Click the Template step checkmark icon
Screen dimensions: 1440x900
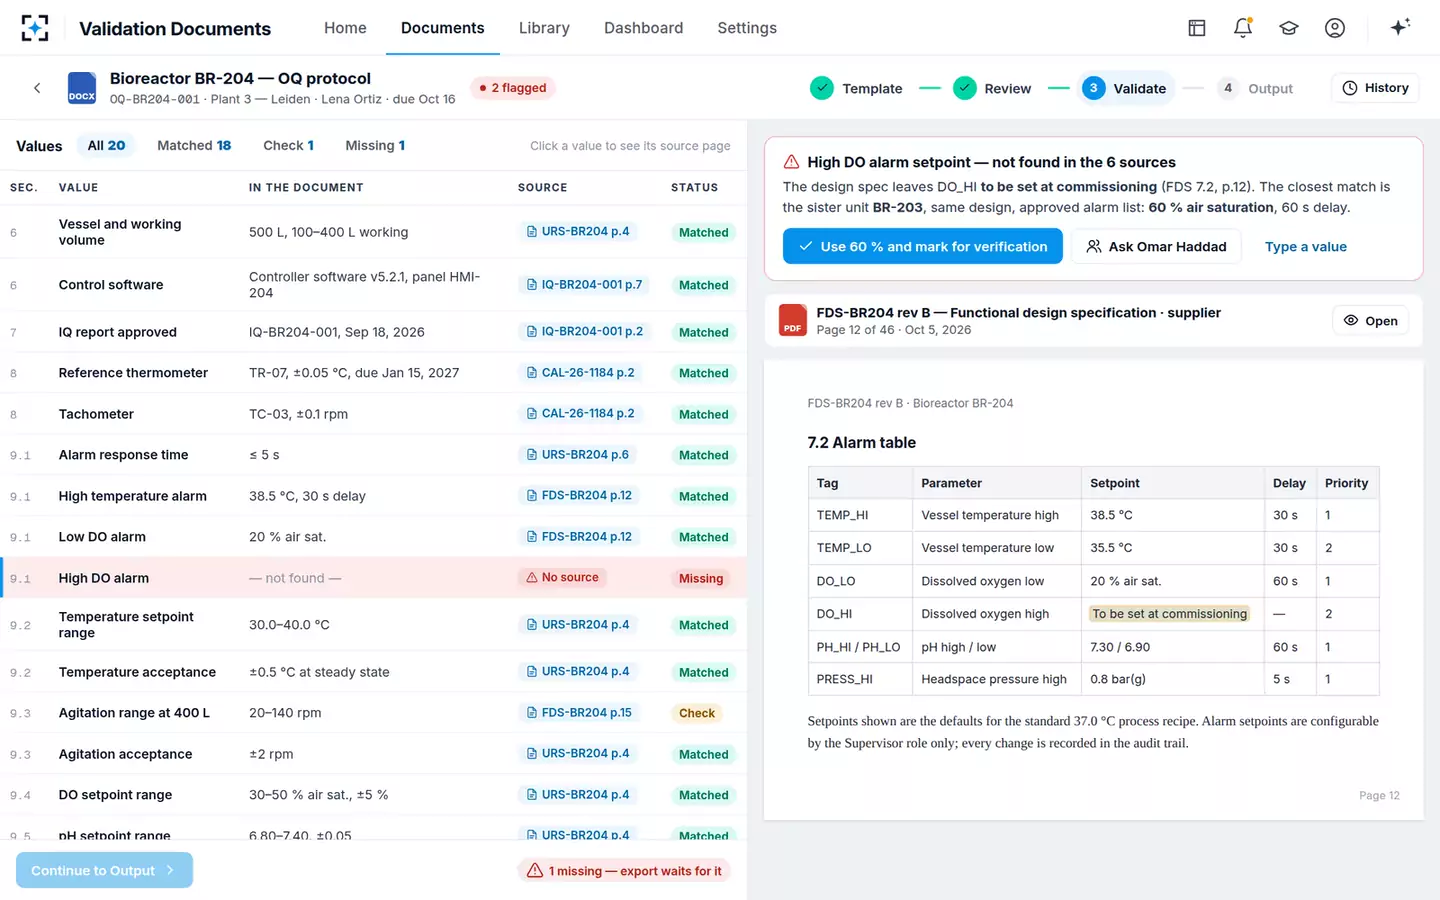822,88
